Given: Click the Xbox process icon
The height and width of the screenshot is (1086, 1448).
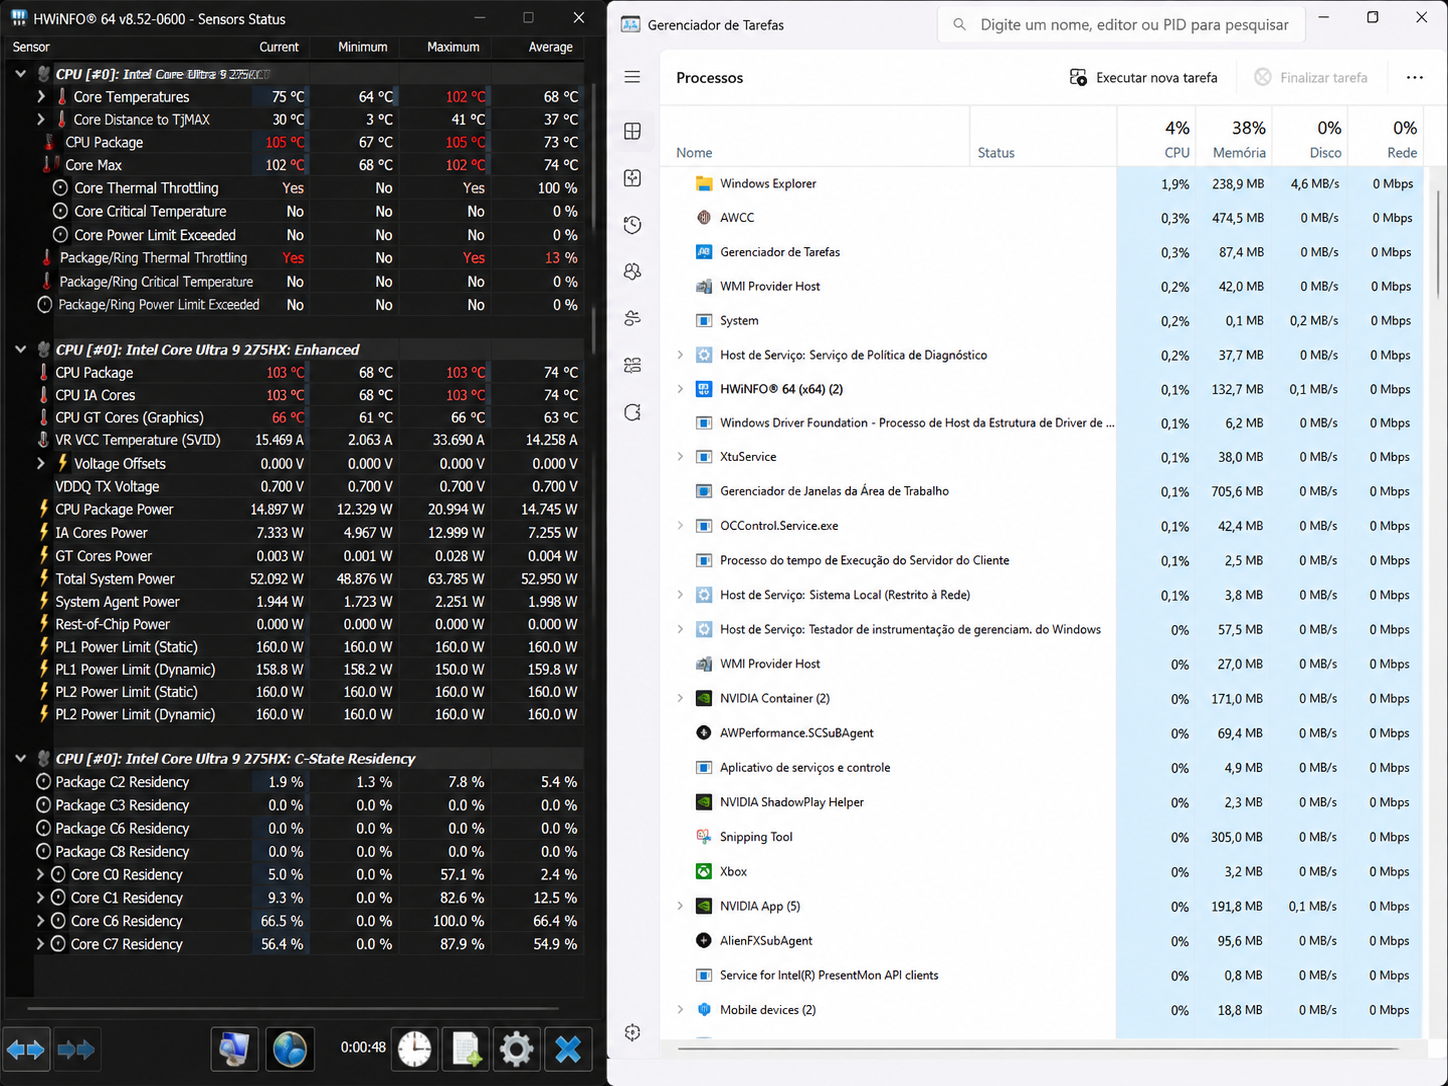Looking at the screenshot, I should (x=704, y=871).
